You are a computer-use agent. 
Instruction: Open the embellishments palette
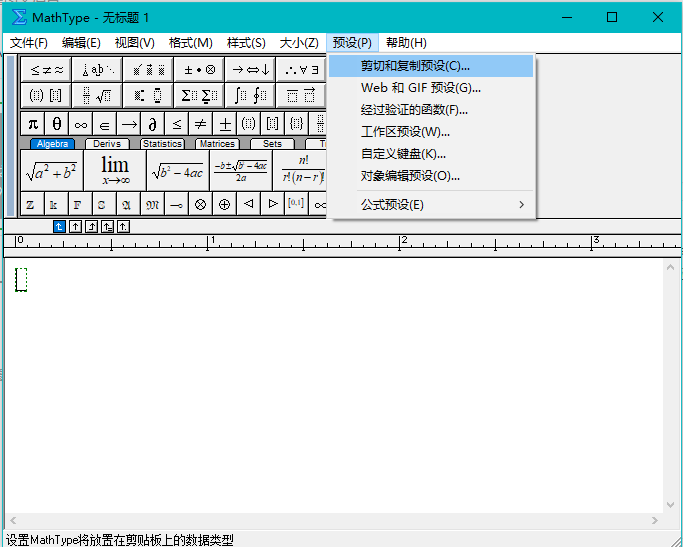(x=148, y=70)
